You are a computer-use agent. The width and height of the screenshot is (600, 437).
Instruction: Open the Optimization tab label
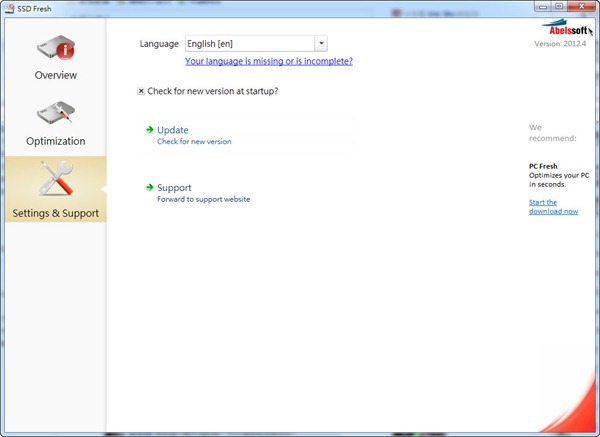pos(55,141)
